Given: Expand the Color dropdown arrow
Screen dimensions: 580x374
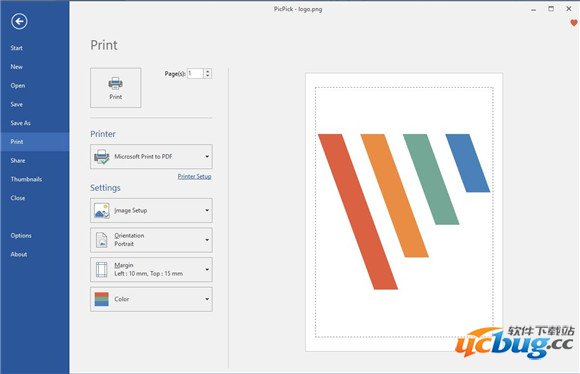Looking at the screenshot, I should [207, 299].
